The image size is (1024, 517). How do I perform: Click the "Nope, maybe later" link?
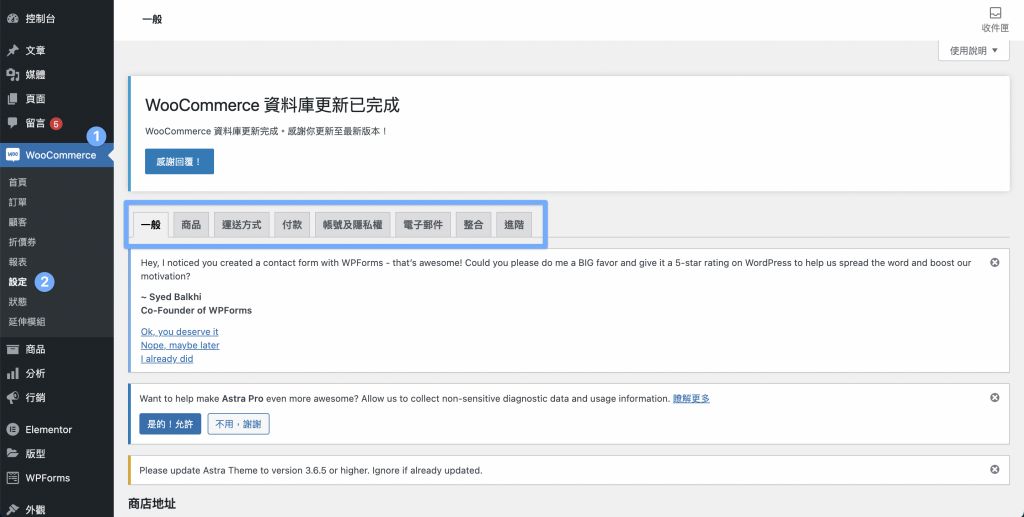pos(180,345)
